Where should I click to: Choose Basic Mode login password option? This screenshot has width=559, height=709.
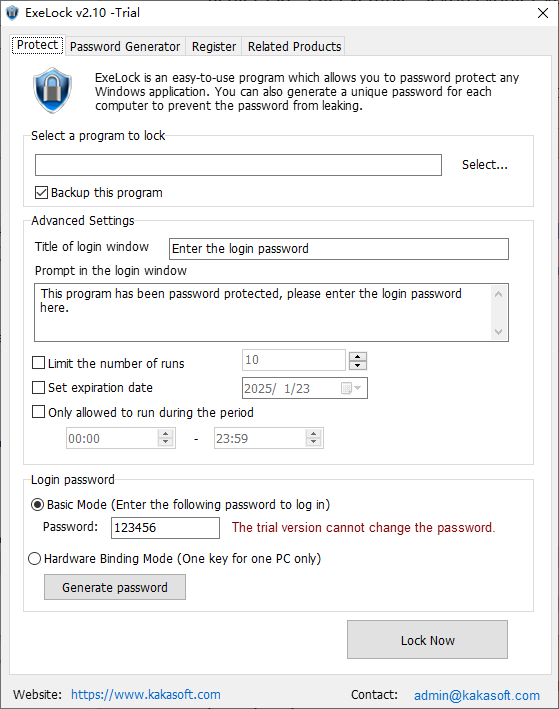pyautogui.click(x=37, y=505)
